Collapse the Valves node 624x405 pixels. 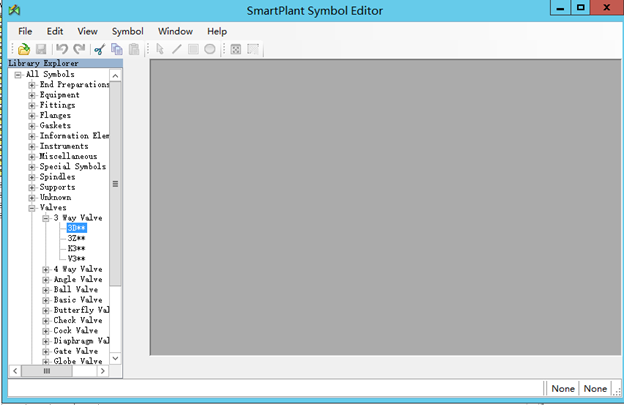tap(32, 208)
